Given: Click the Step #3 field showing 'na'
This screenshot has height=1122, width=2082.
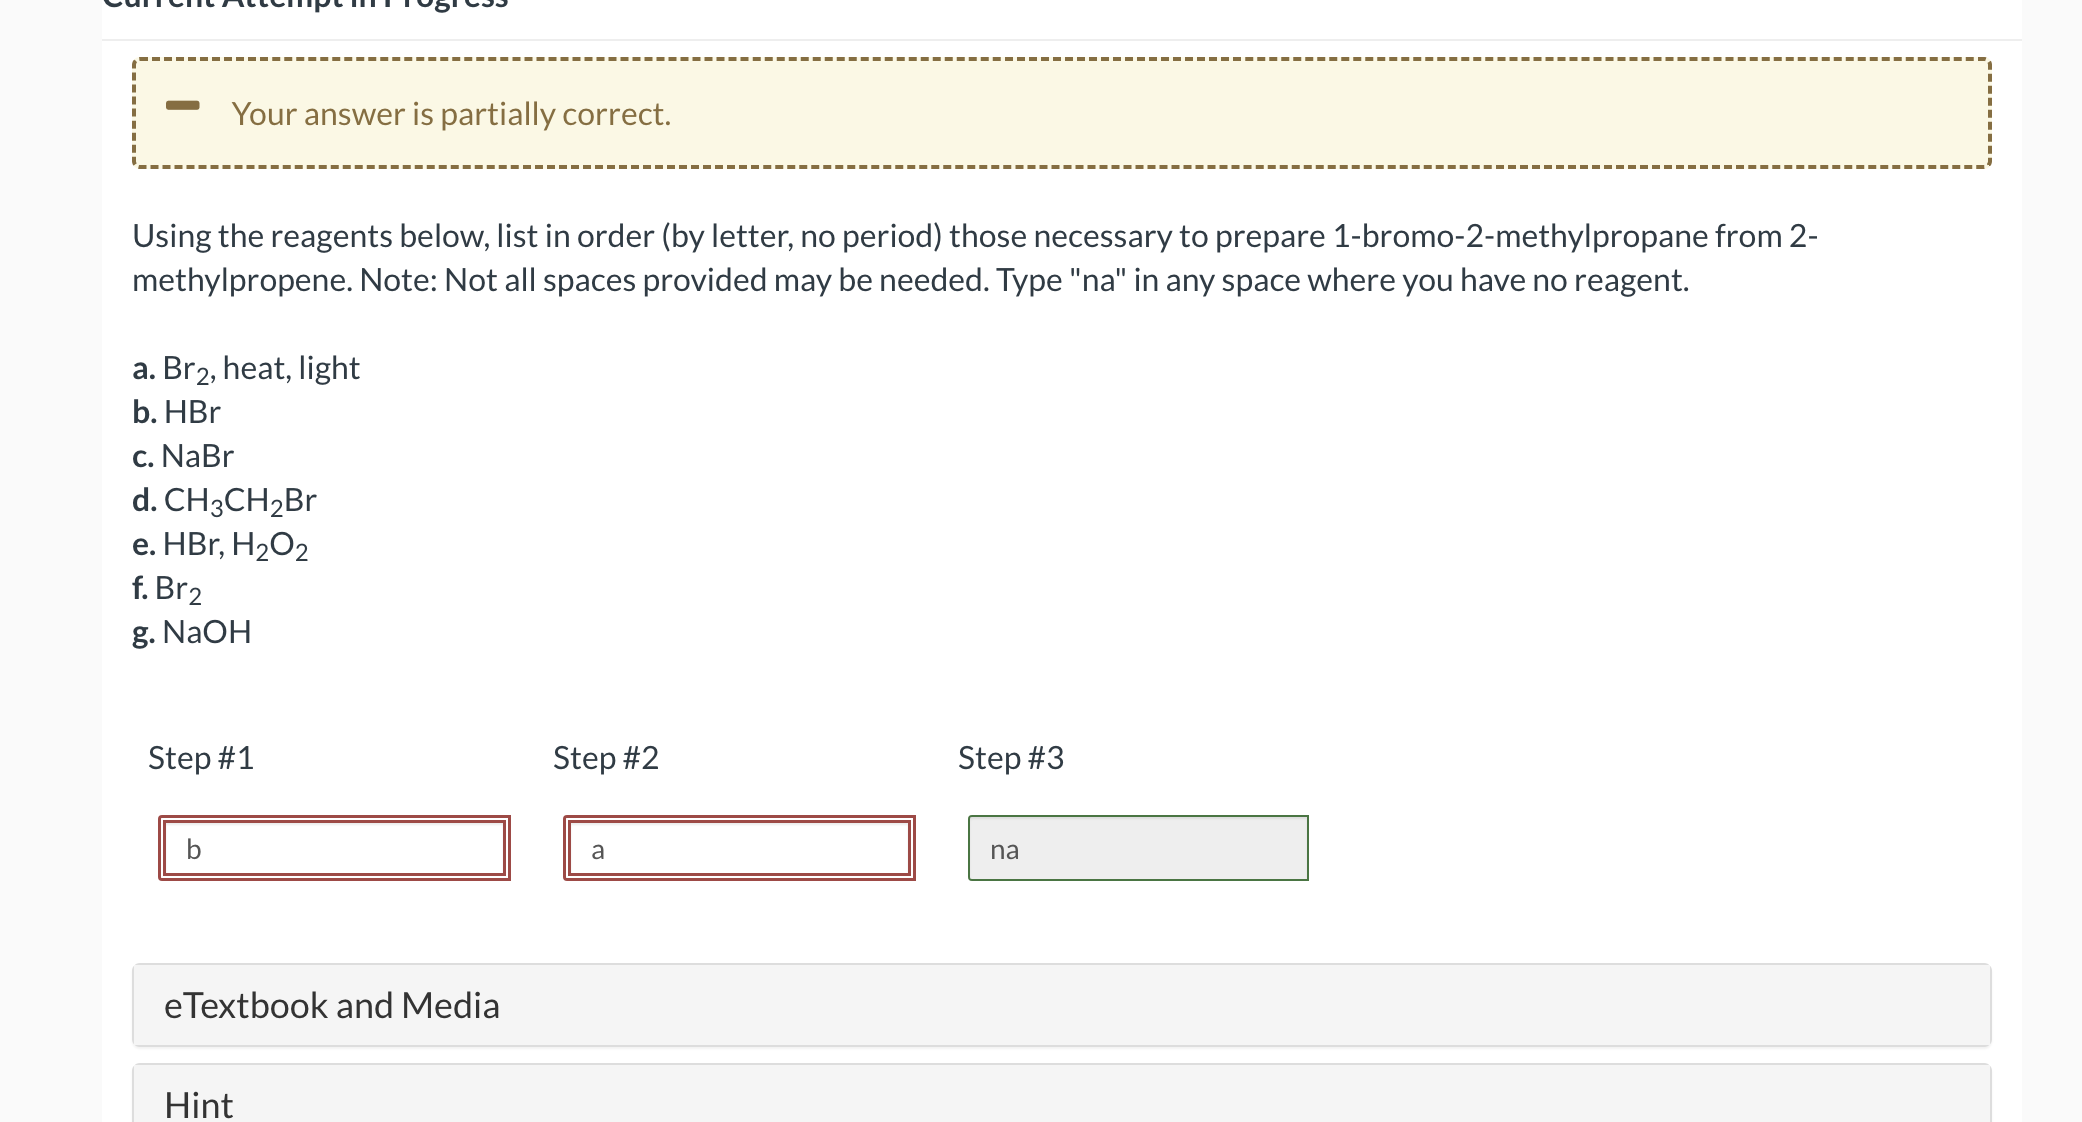Looking at the screenshot, I should pos(1137,848).
